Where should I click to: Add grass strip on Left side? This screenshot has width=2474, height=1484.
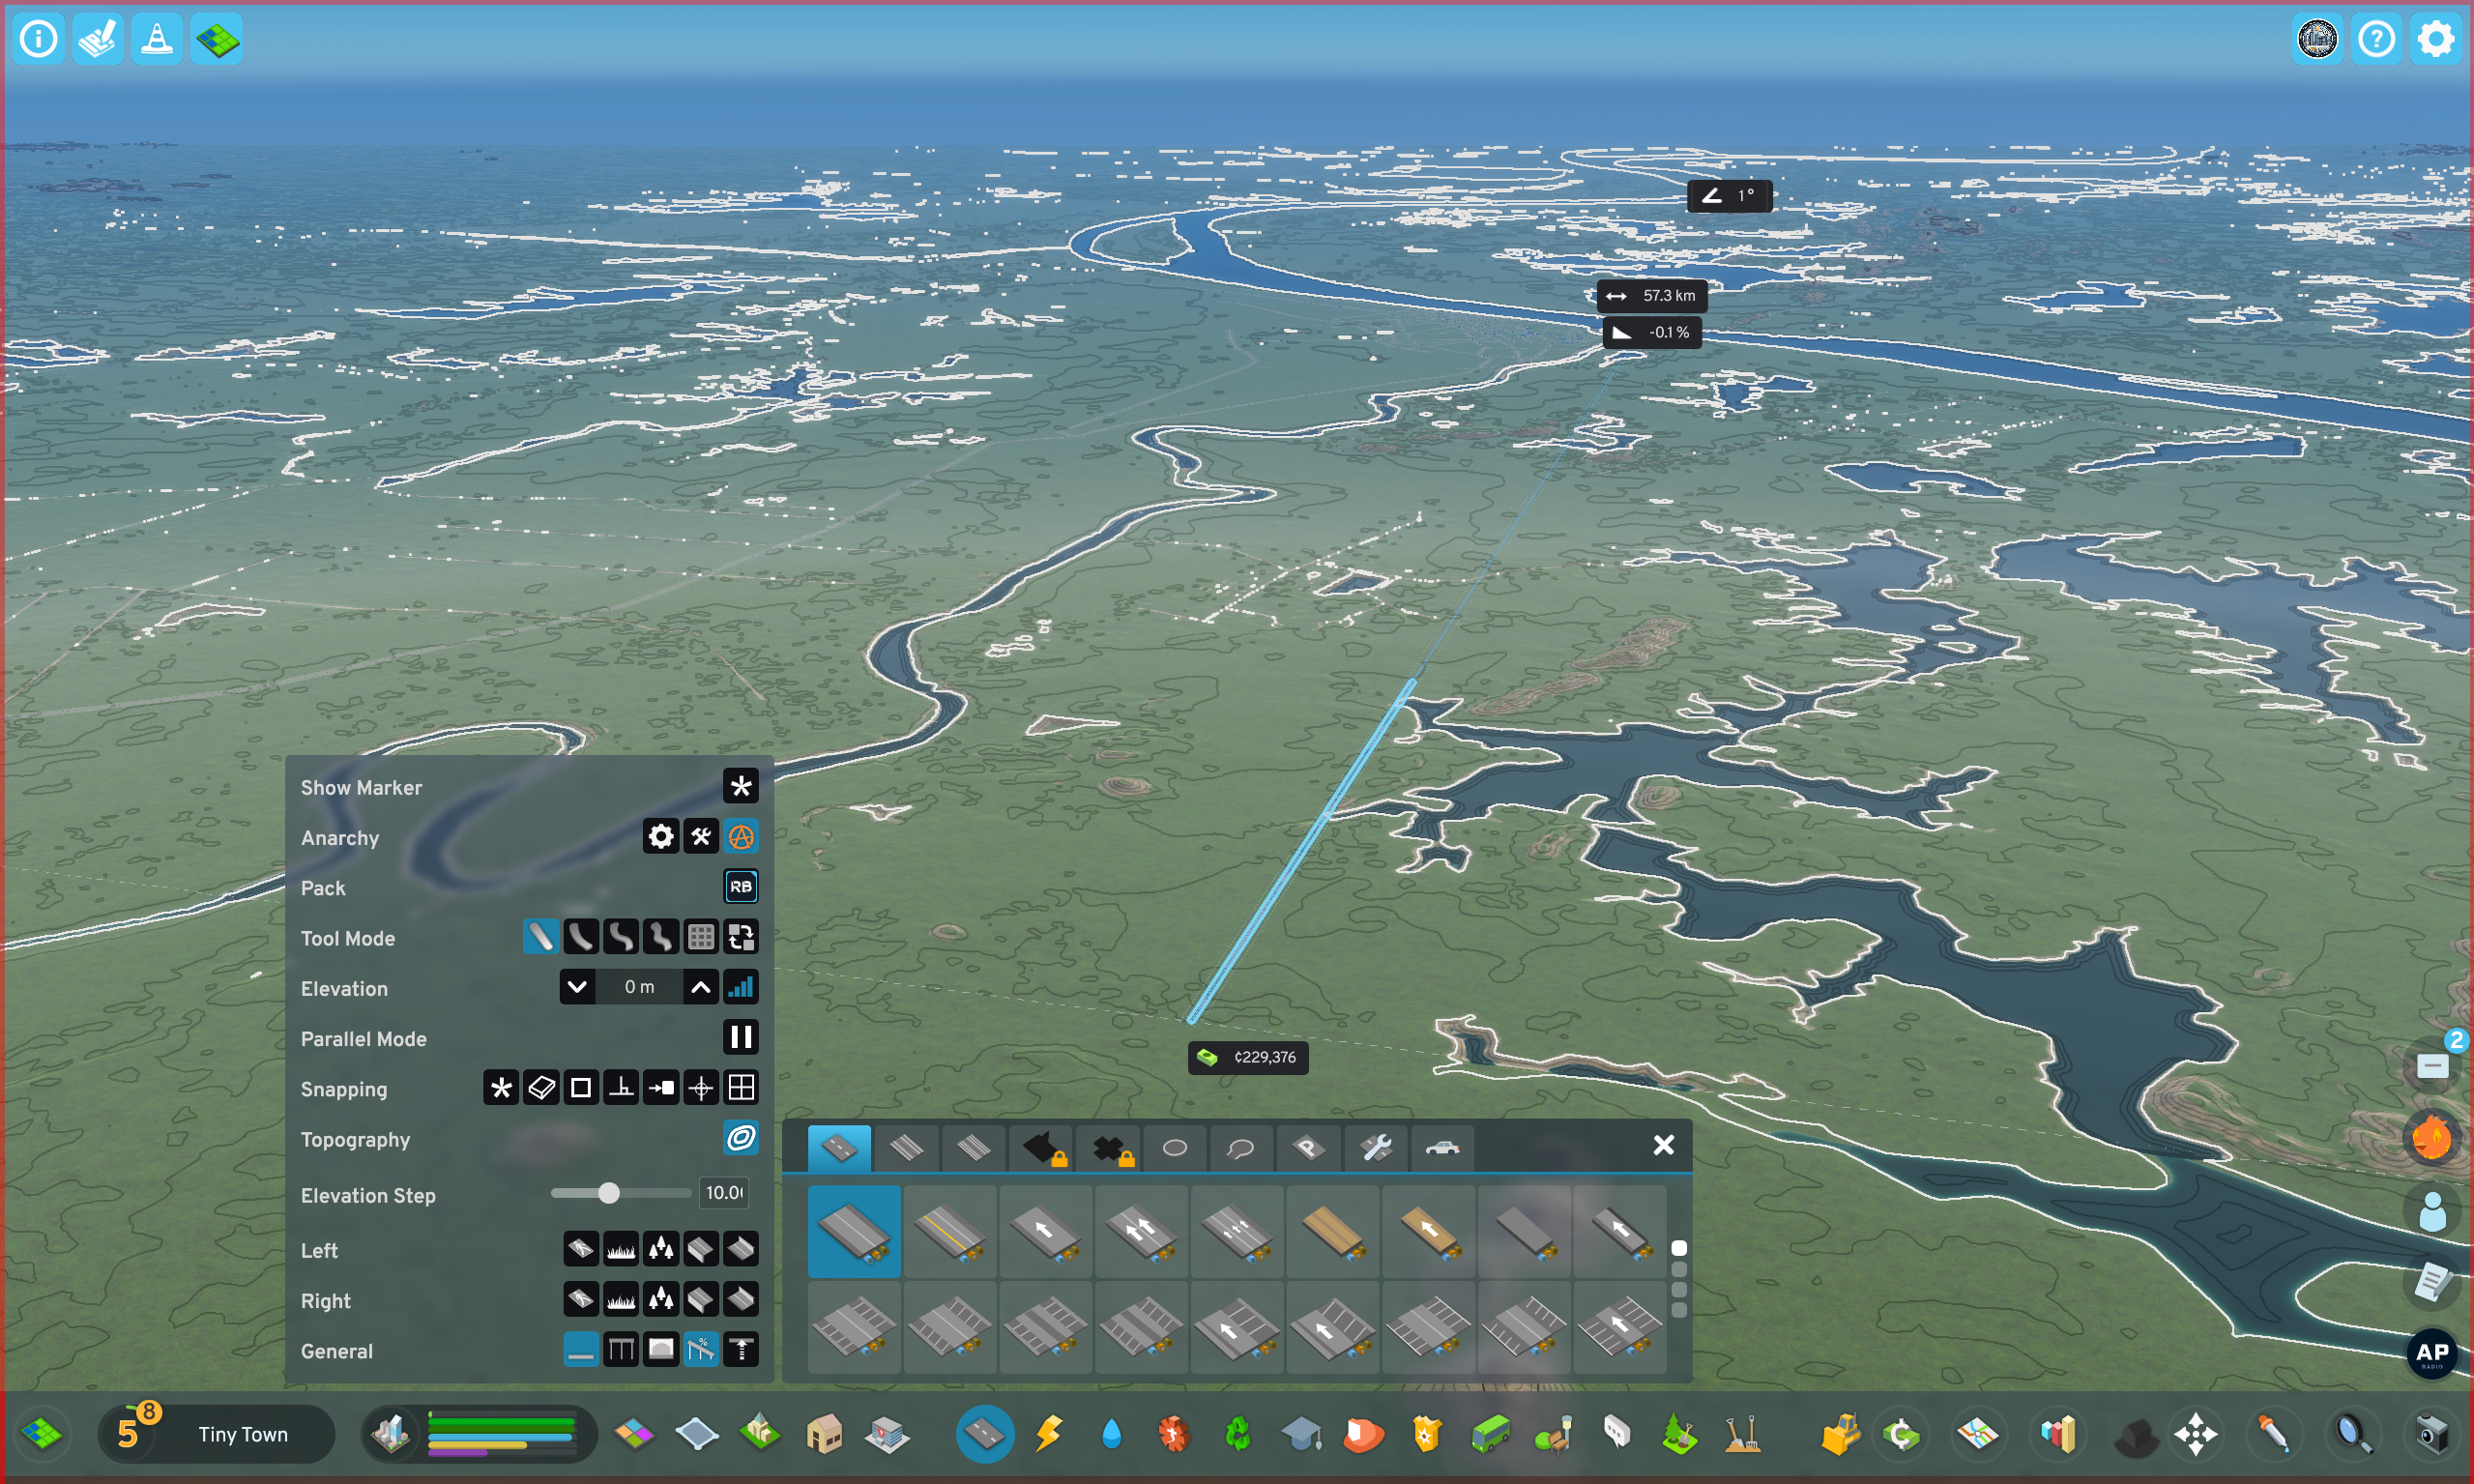tap(620, 1248)
